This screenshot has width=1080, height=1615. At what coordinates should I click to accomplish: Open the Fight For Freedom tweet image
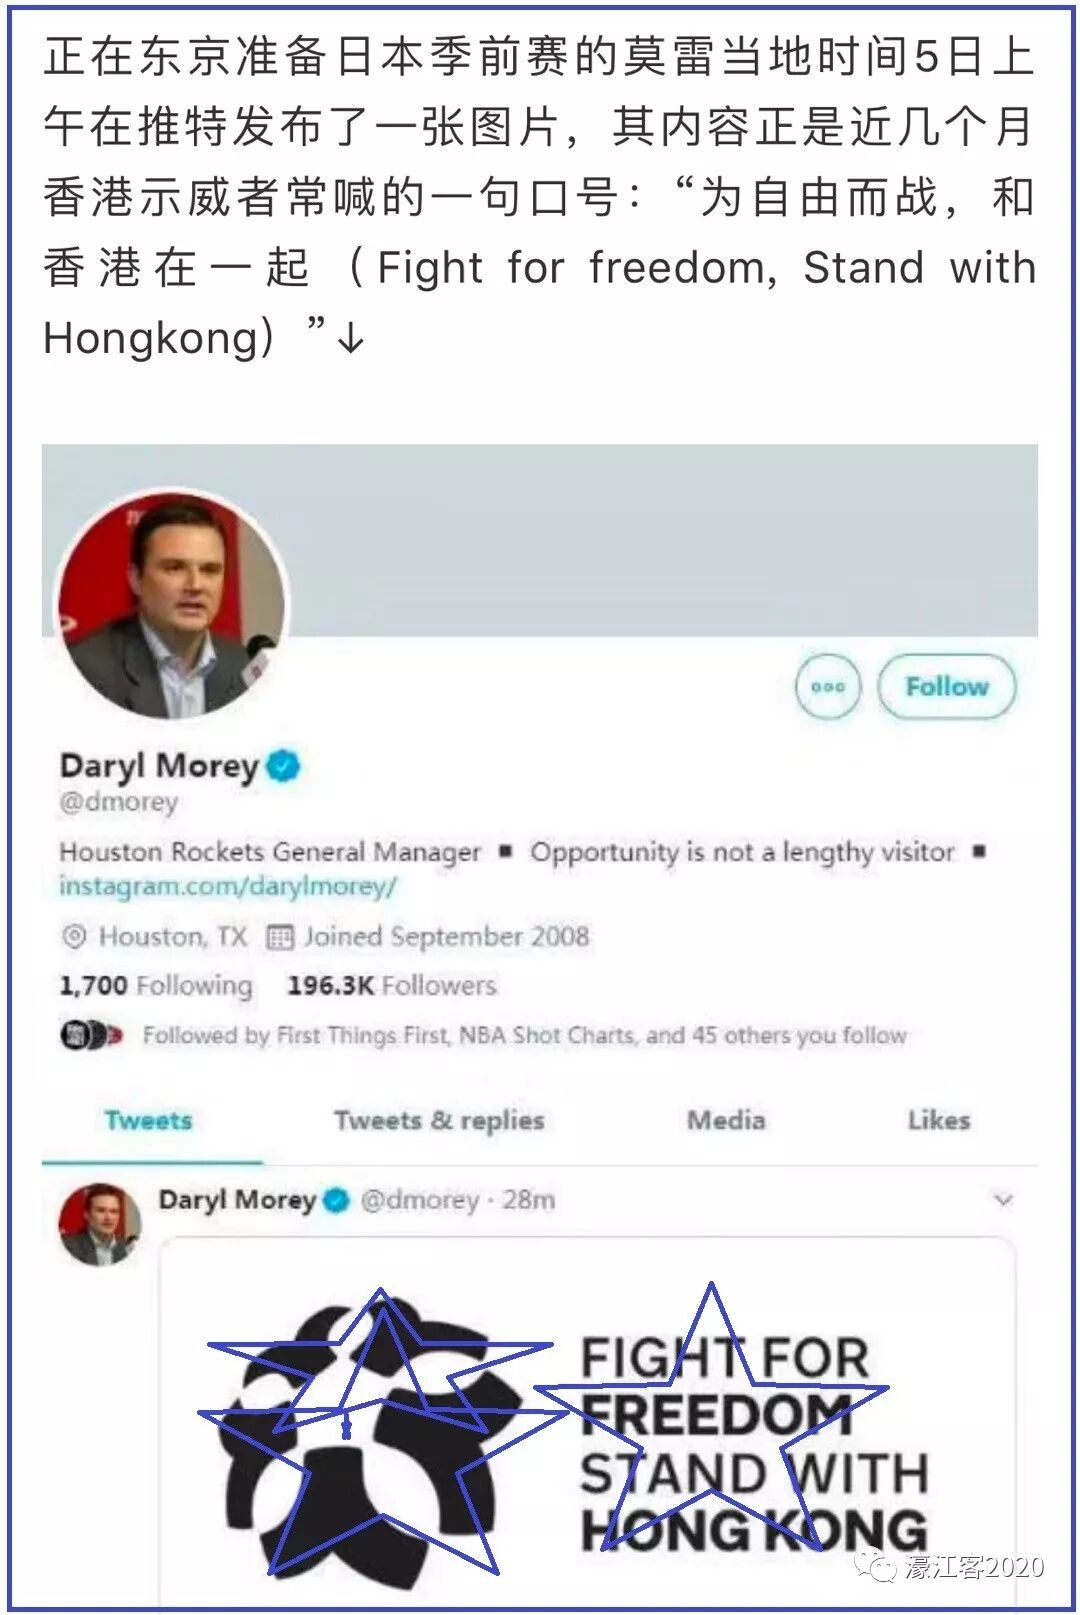click(x=587, y=1422)
